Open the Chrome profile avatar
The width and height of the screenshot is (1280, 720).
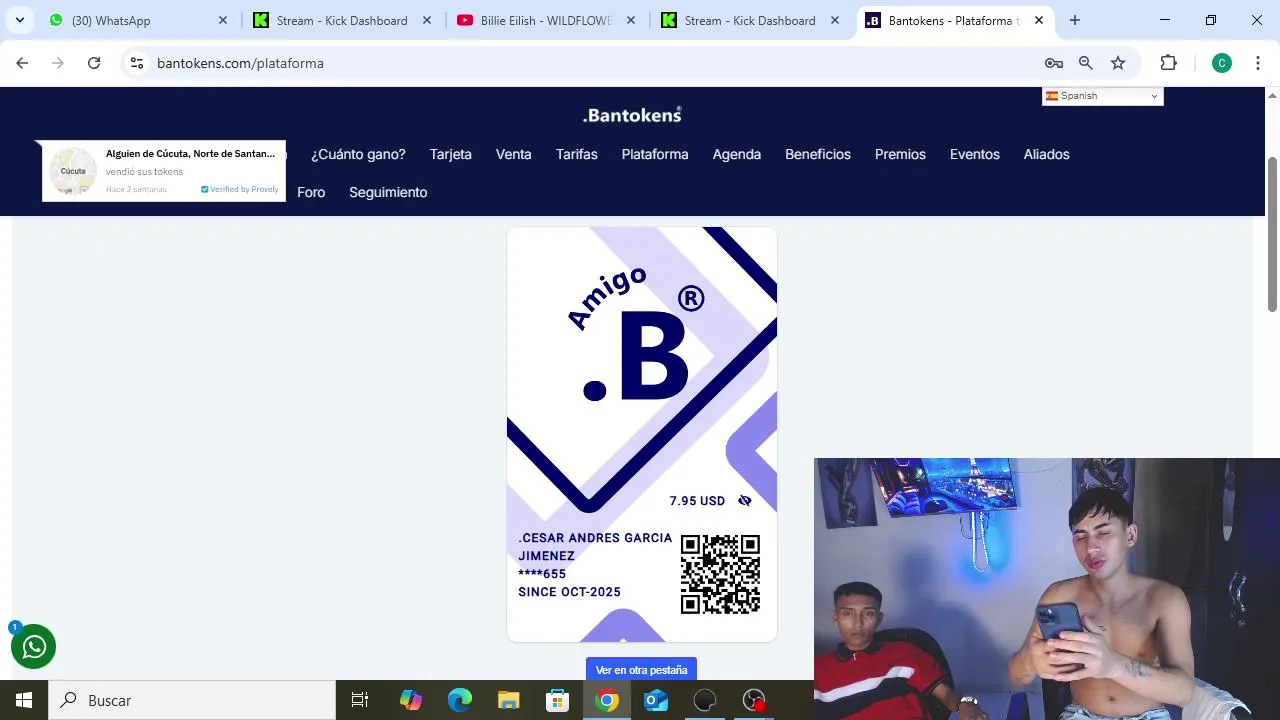[x=1221, y=63]
